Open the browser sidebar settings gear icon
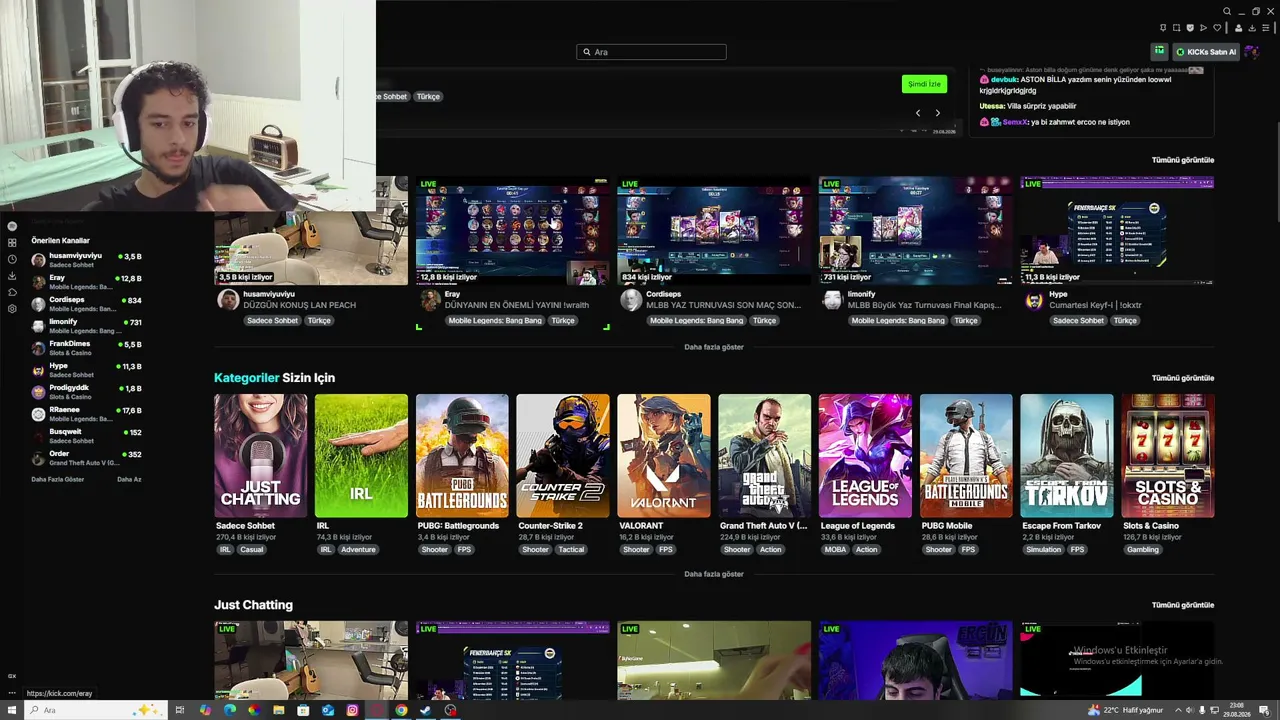This screenshot has width=1280, height=720. click(x=12, y=308)
